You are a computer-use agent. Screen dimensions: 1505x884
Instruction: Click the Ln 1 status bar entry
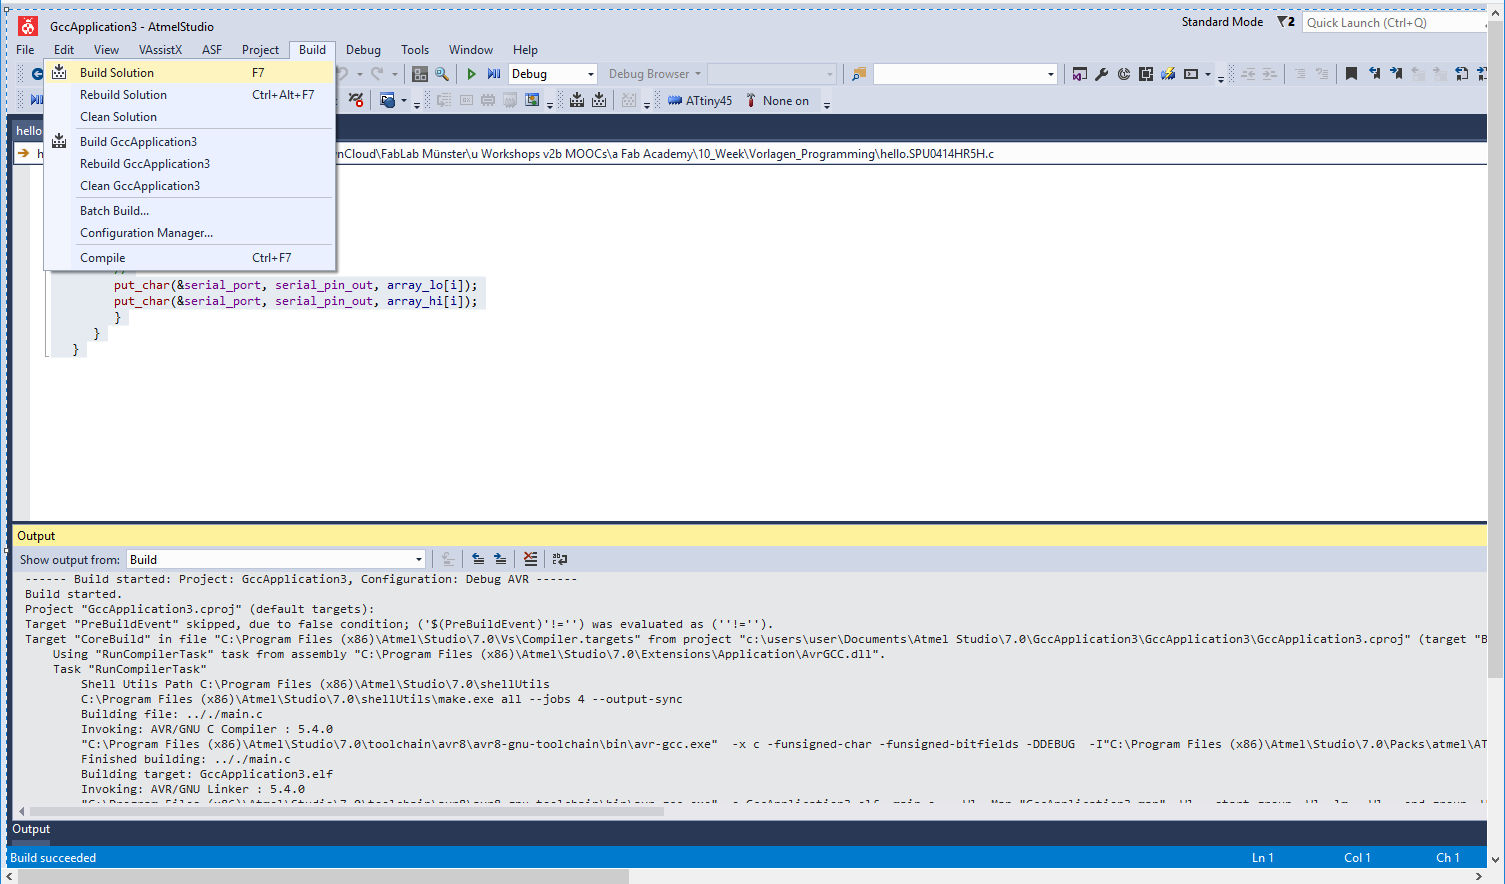click(x=1263, y=858)
